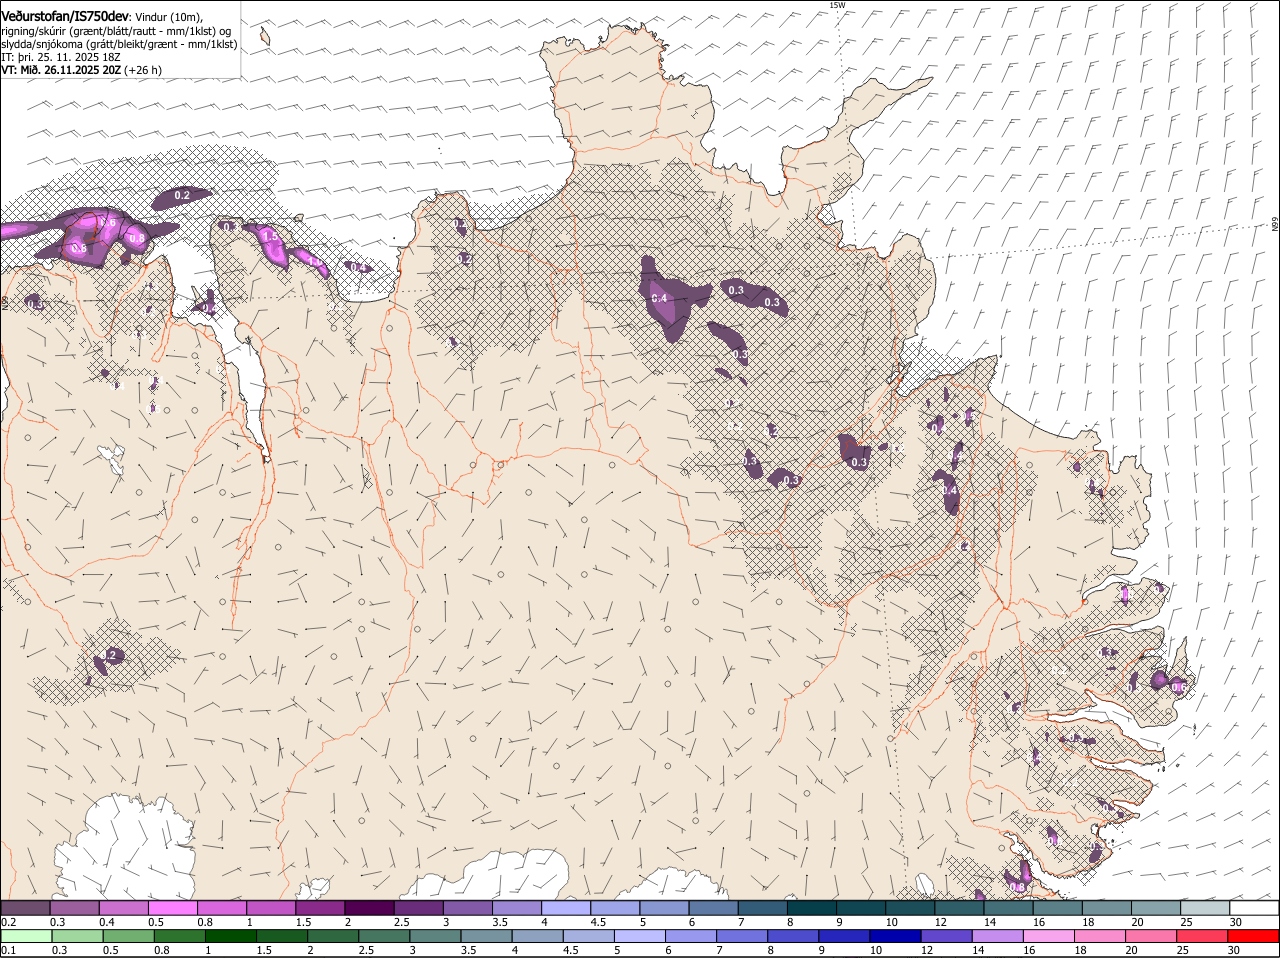Viewport: 1280px width, 958px height.
Task: Click the '15W' longitude label at map top
Action: 837,5
